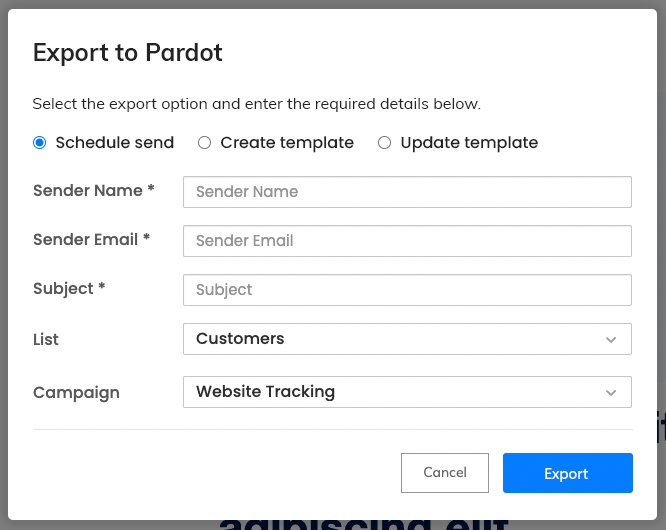Image resolution: width=666 pixels, height=530 pixels.
Task: Click the "Subject *" field label
Action: coord(69,288)
